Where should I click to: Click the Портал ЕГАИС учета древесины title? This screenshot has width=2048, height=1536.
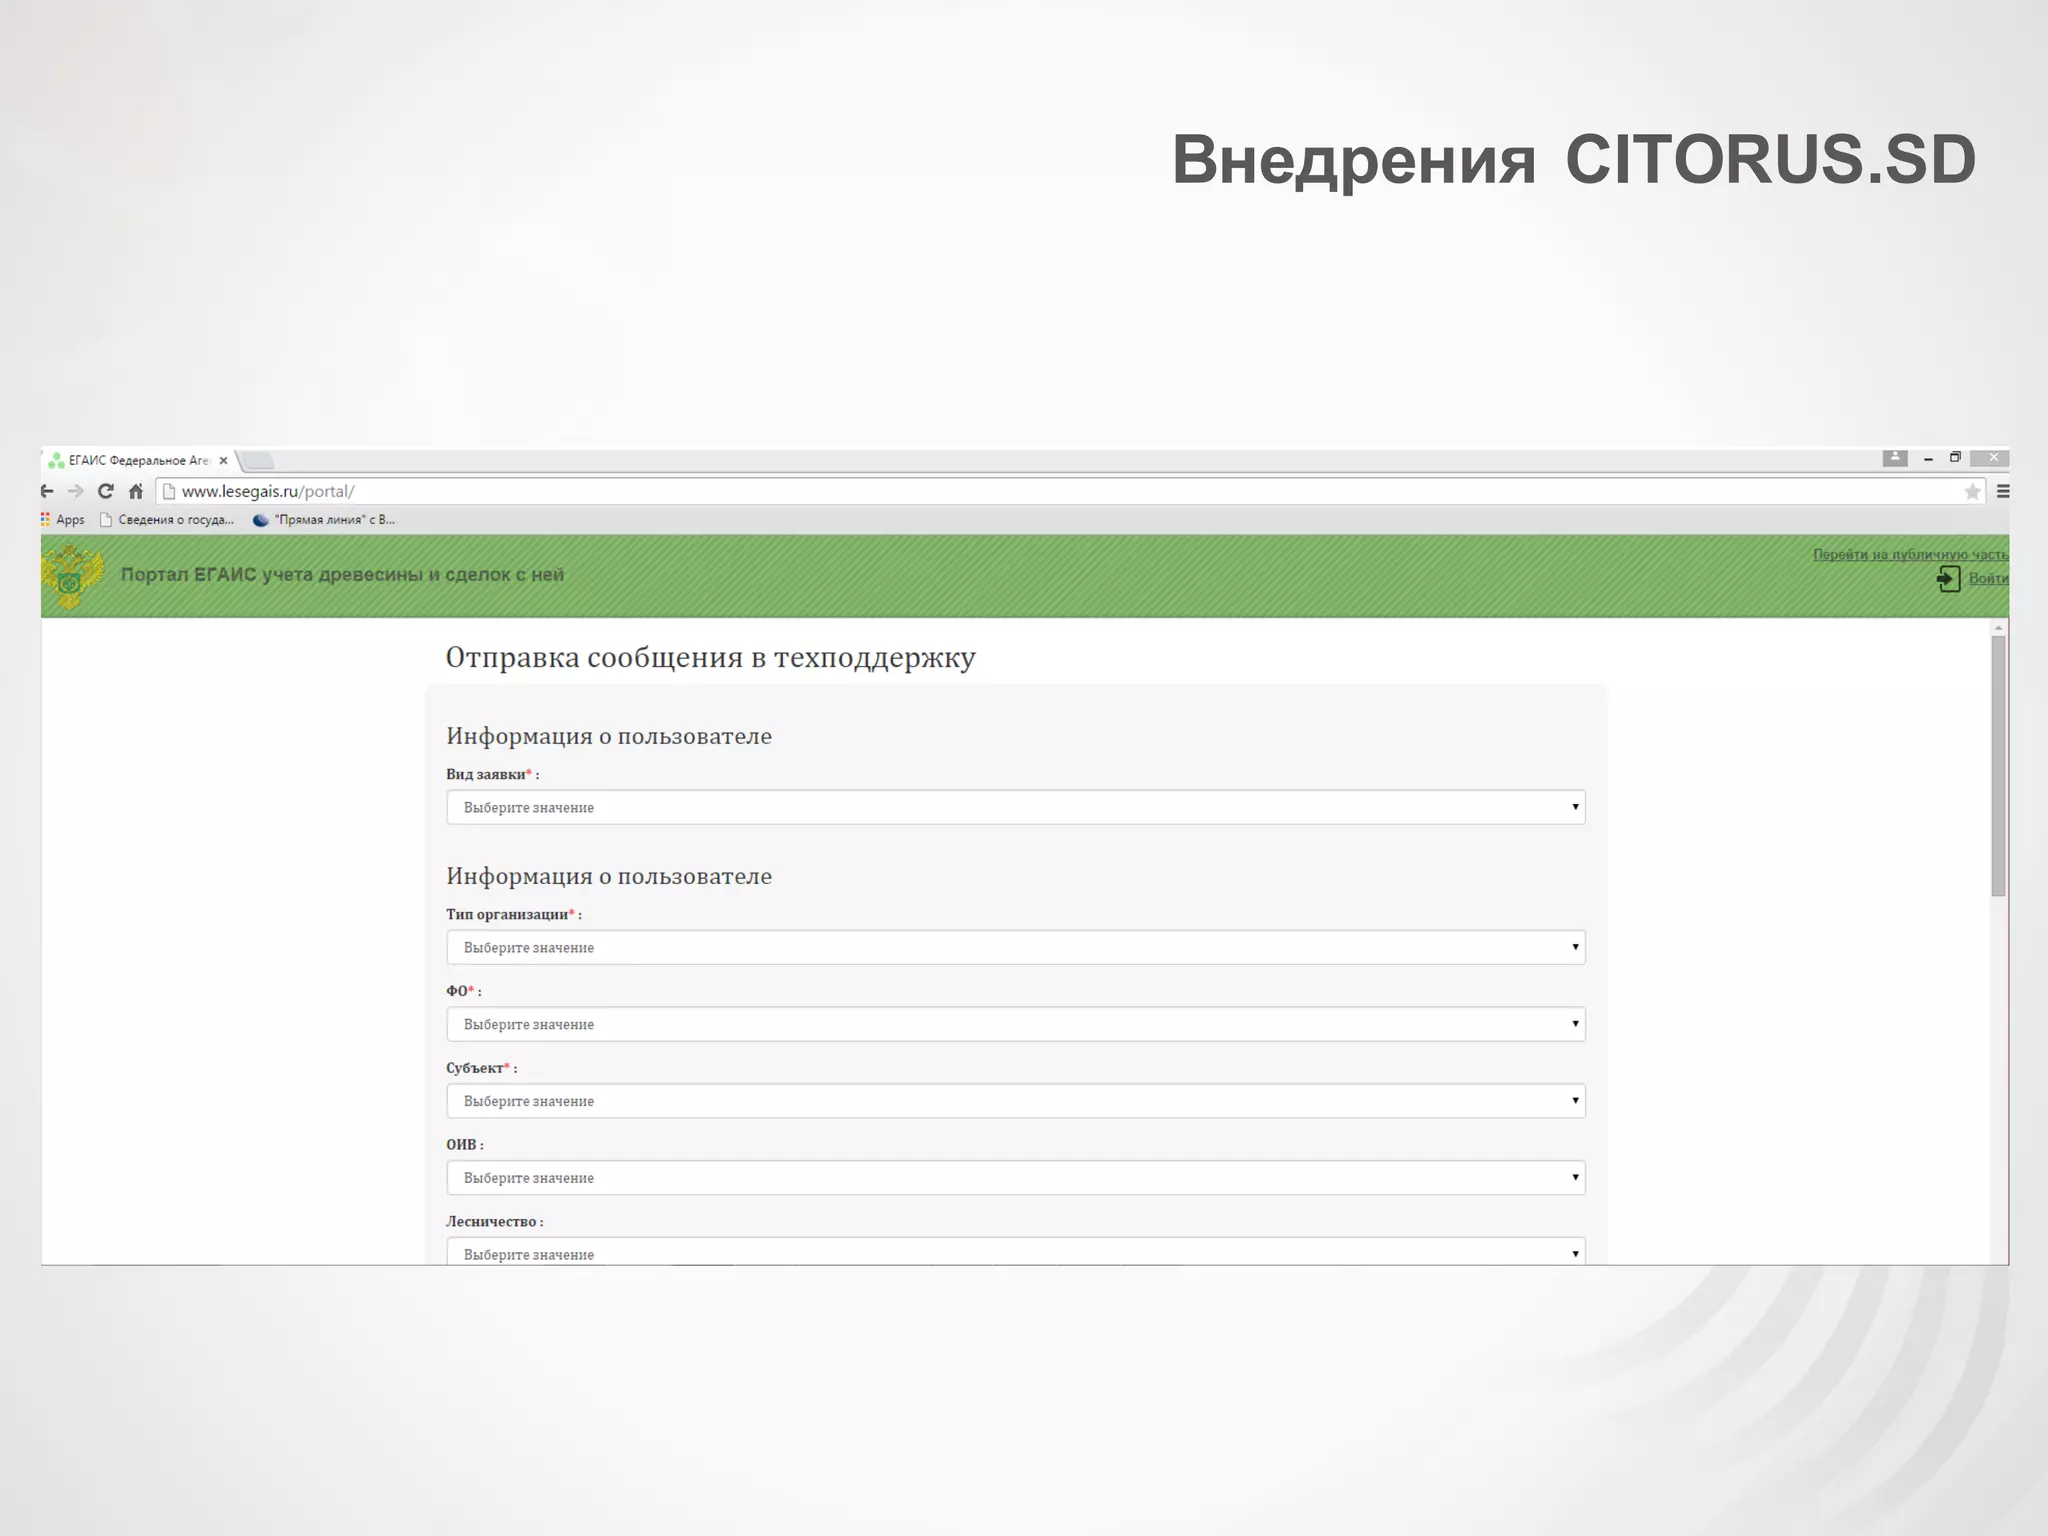coord(342,575)
